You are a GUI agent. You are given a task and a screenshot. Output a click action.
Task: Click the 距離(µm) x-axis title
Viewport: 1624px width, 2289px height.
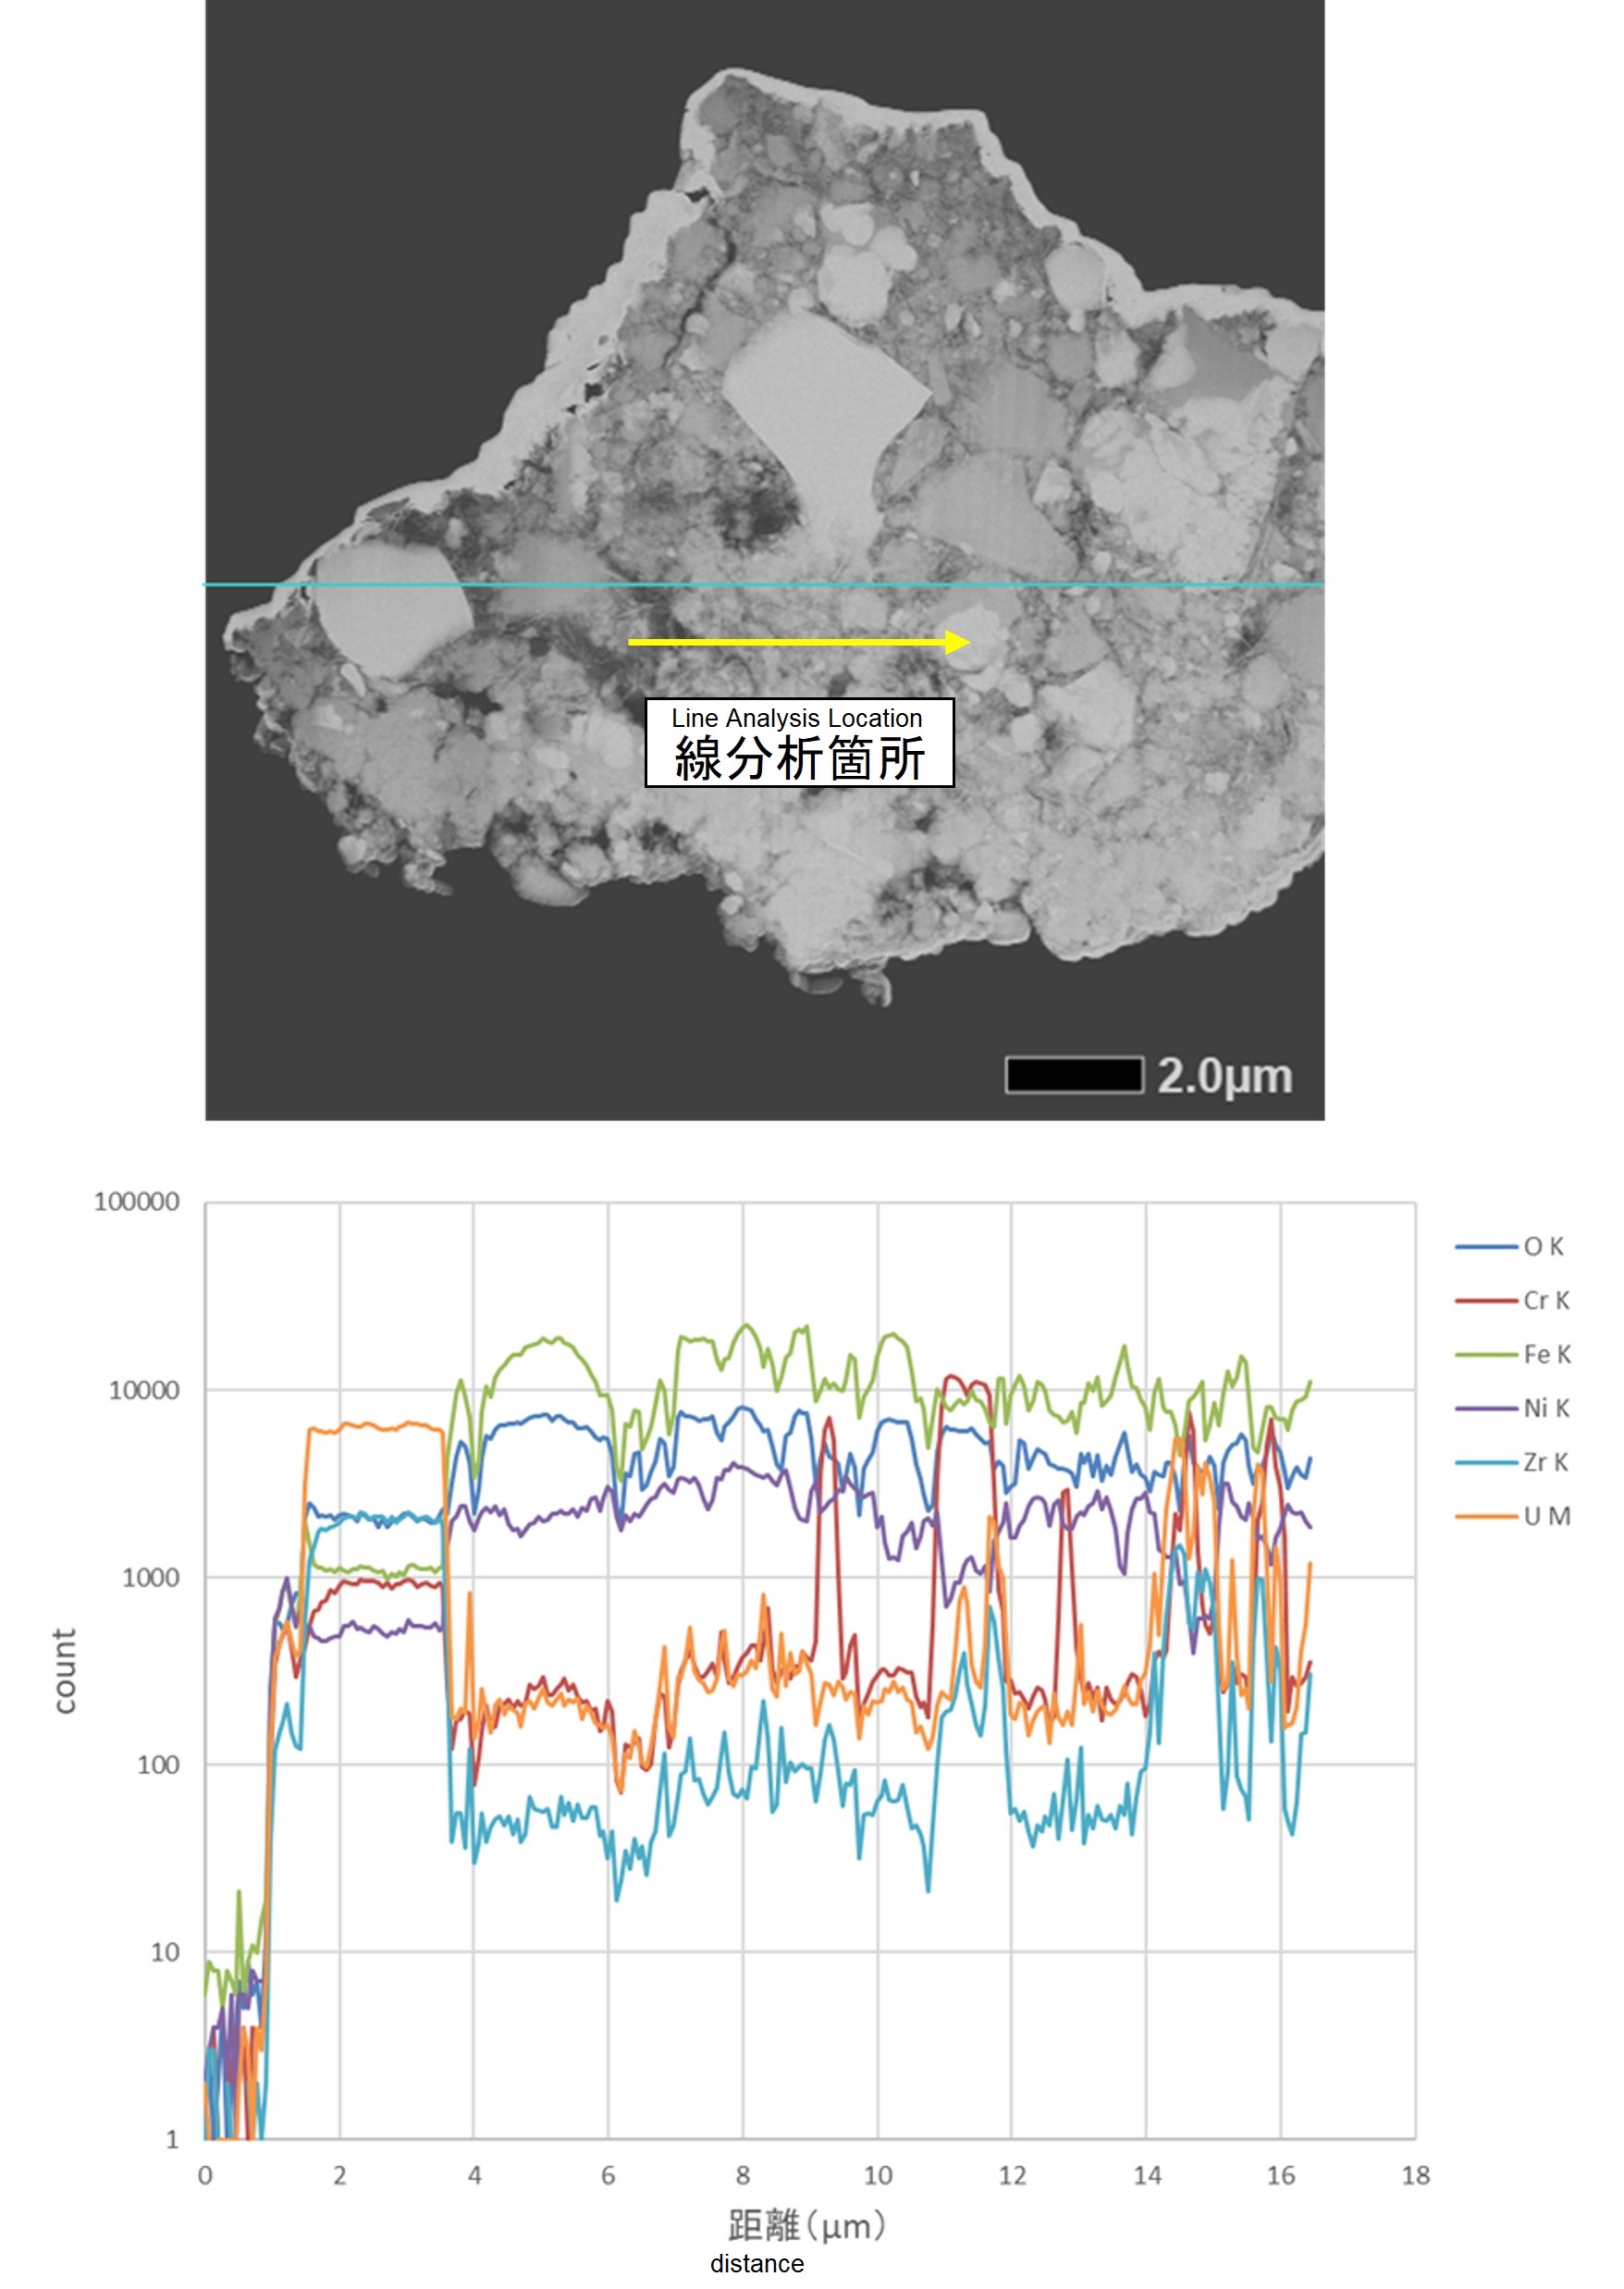click(x=806, y=2224)
